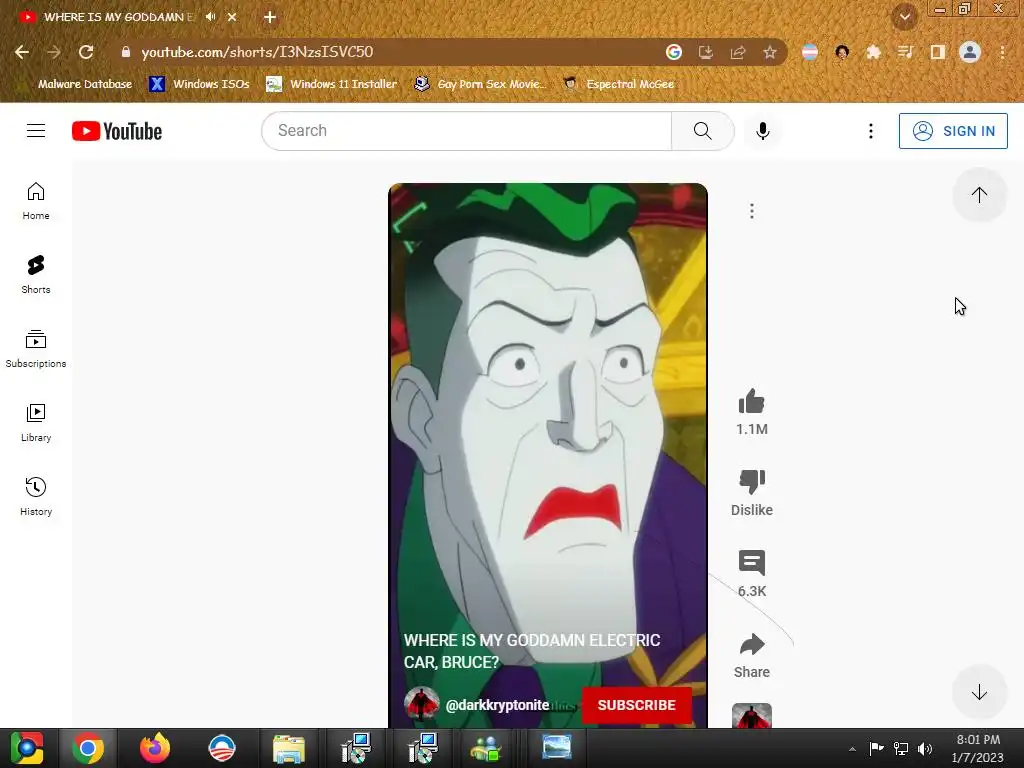Share this short
Viewport: 1024px width, 768px height.
[x=752, y=645]
